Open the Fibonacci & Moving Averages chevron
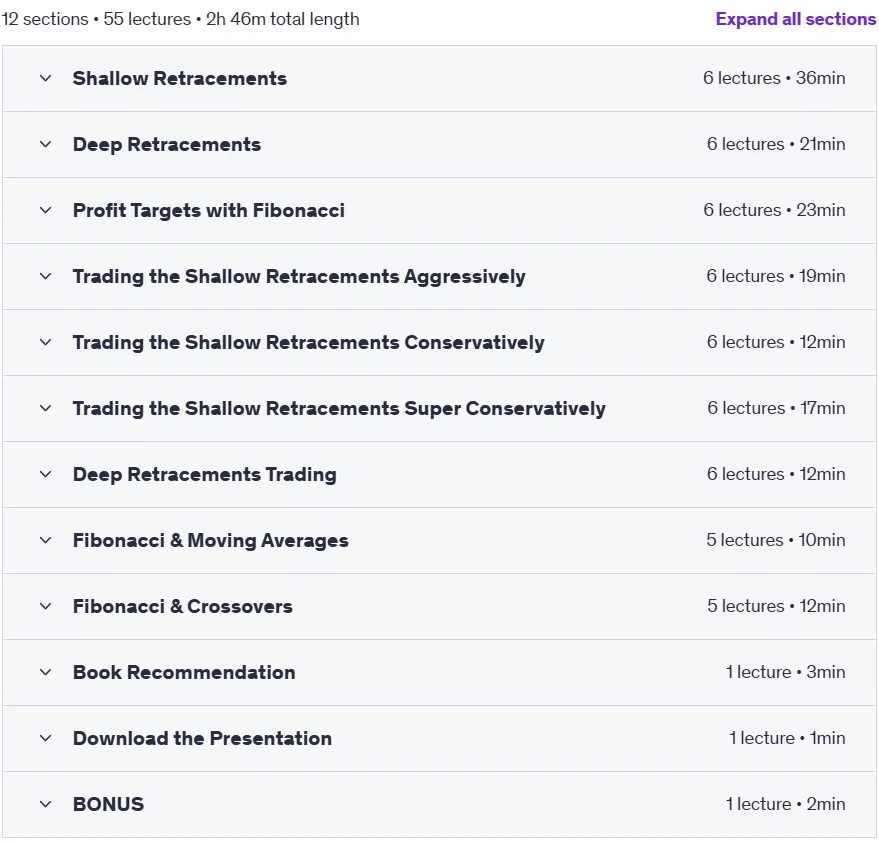Image resolution: width=879 pixels, height=841 pixels. pos(45,540)
